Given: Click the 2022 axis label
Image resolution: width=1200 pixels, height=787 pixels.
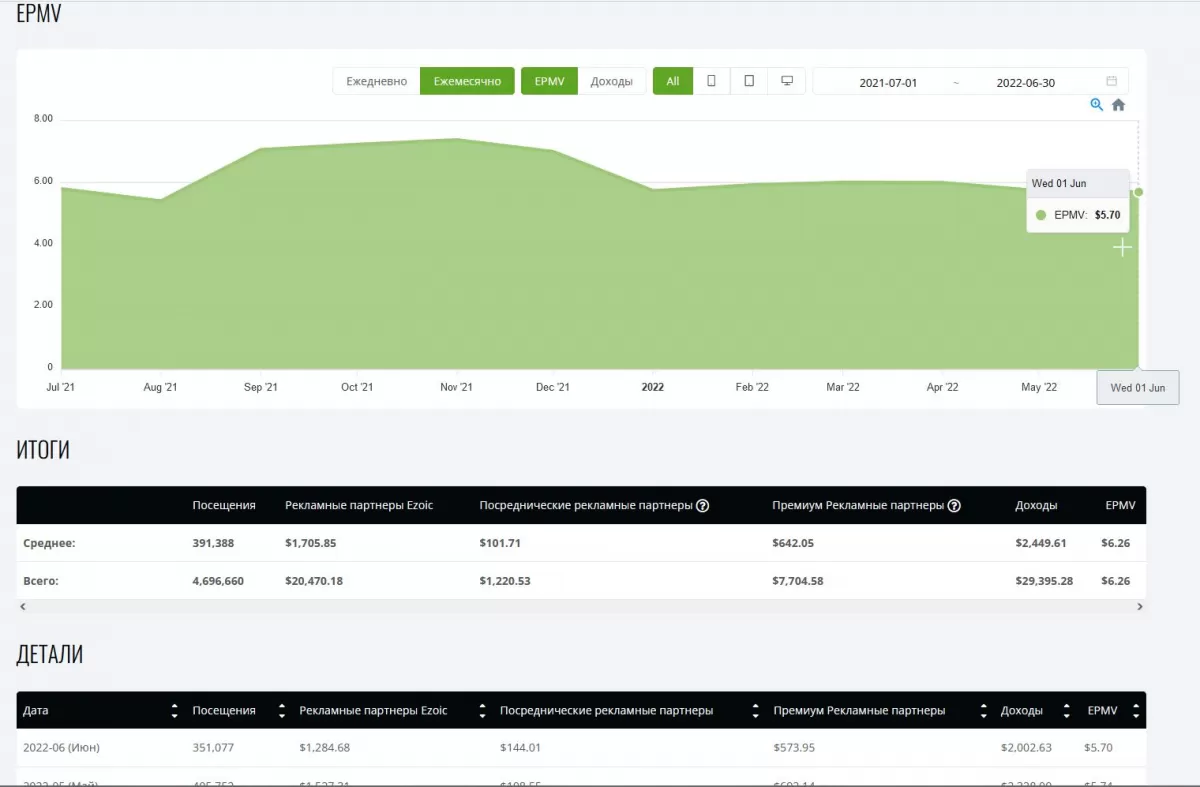Looking at the screenshot, I should coord(652,388).
